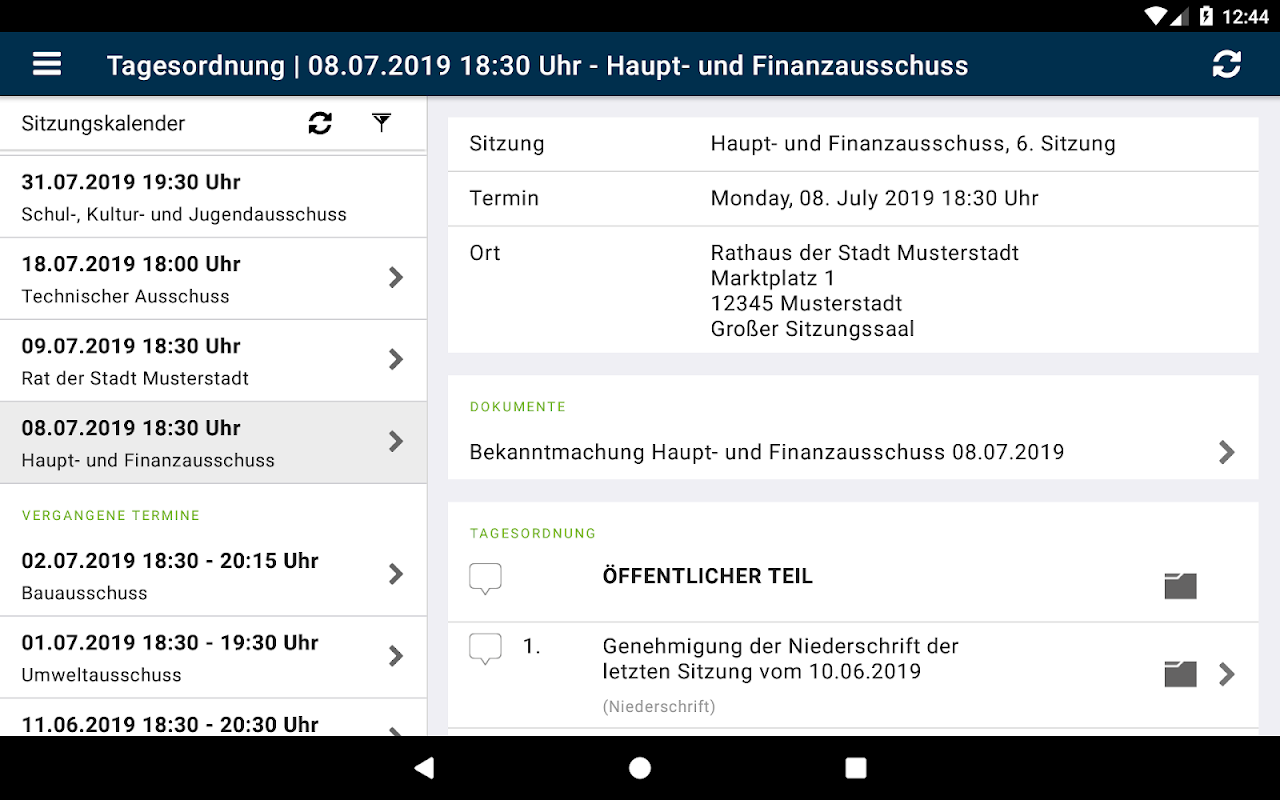Tap the Android back button
1280x800 pixels.
(425, 768)
